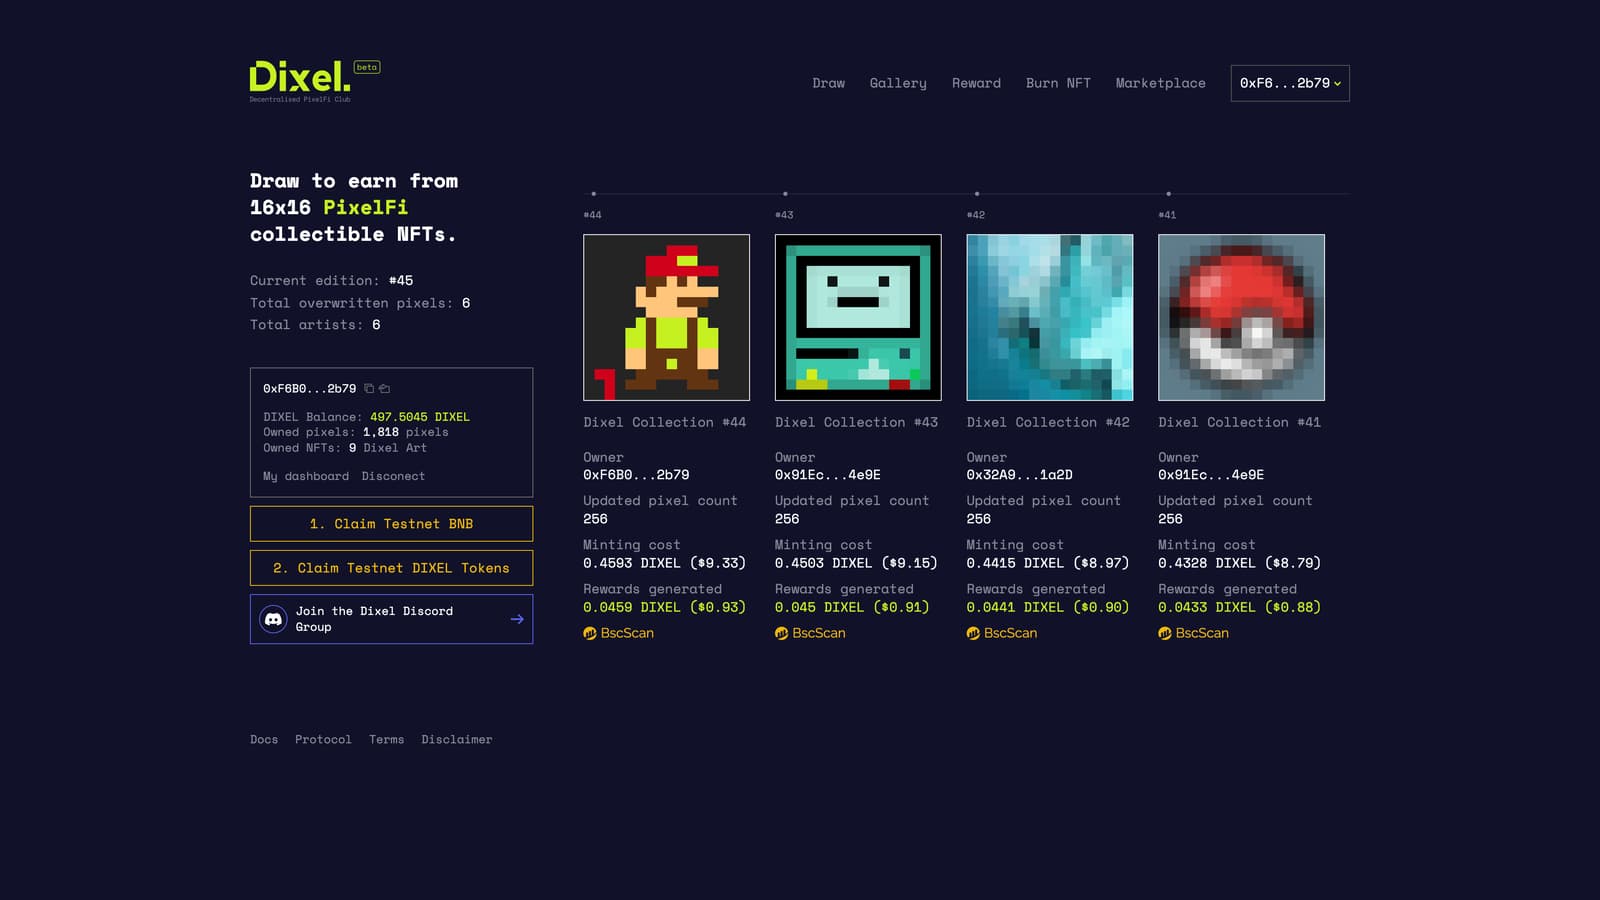Image resolution: width=1600 pixels, height=900 pixels.
Task: Open the Marketplace page
Action: click(x=1160, y=83)
